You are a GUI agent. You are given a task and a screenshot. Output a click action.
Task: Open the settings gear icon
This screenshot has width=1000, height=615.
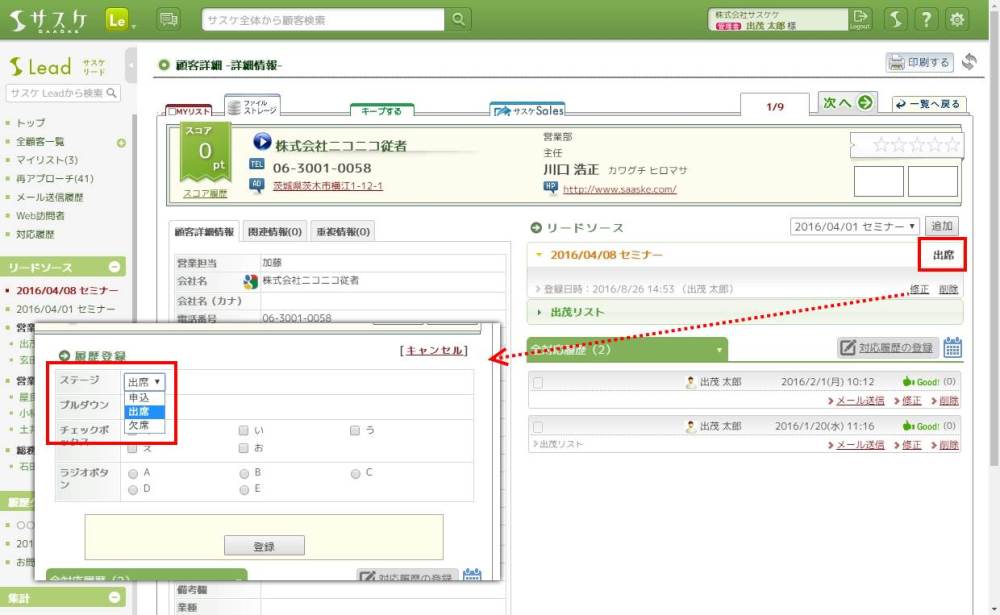coord(957,19)
